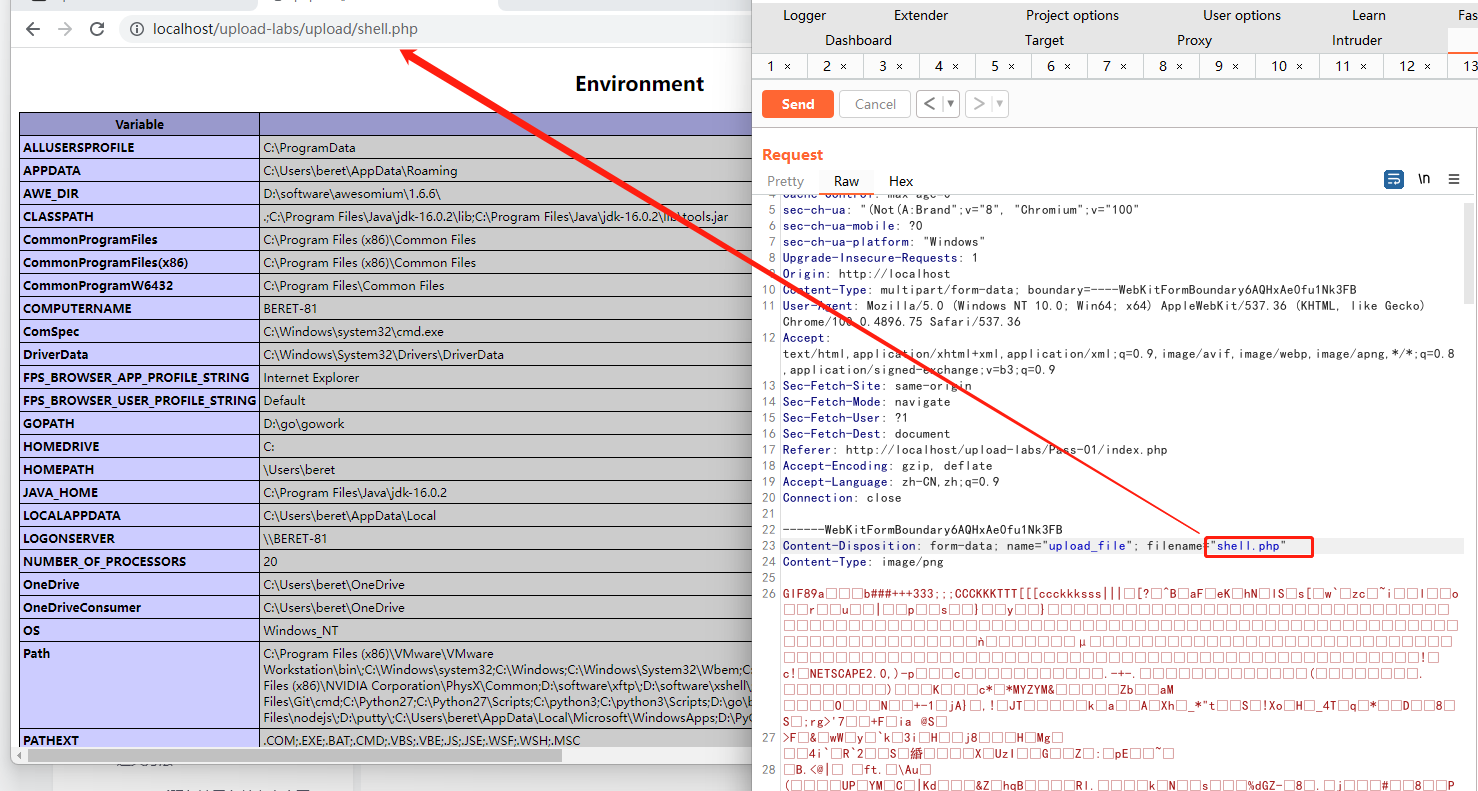Click the browser address bar URL
1478x791 pixels.
tap(285, 29)
